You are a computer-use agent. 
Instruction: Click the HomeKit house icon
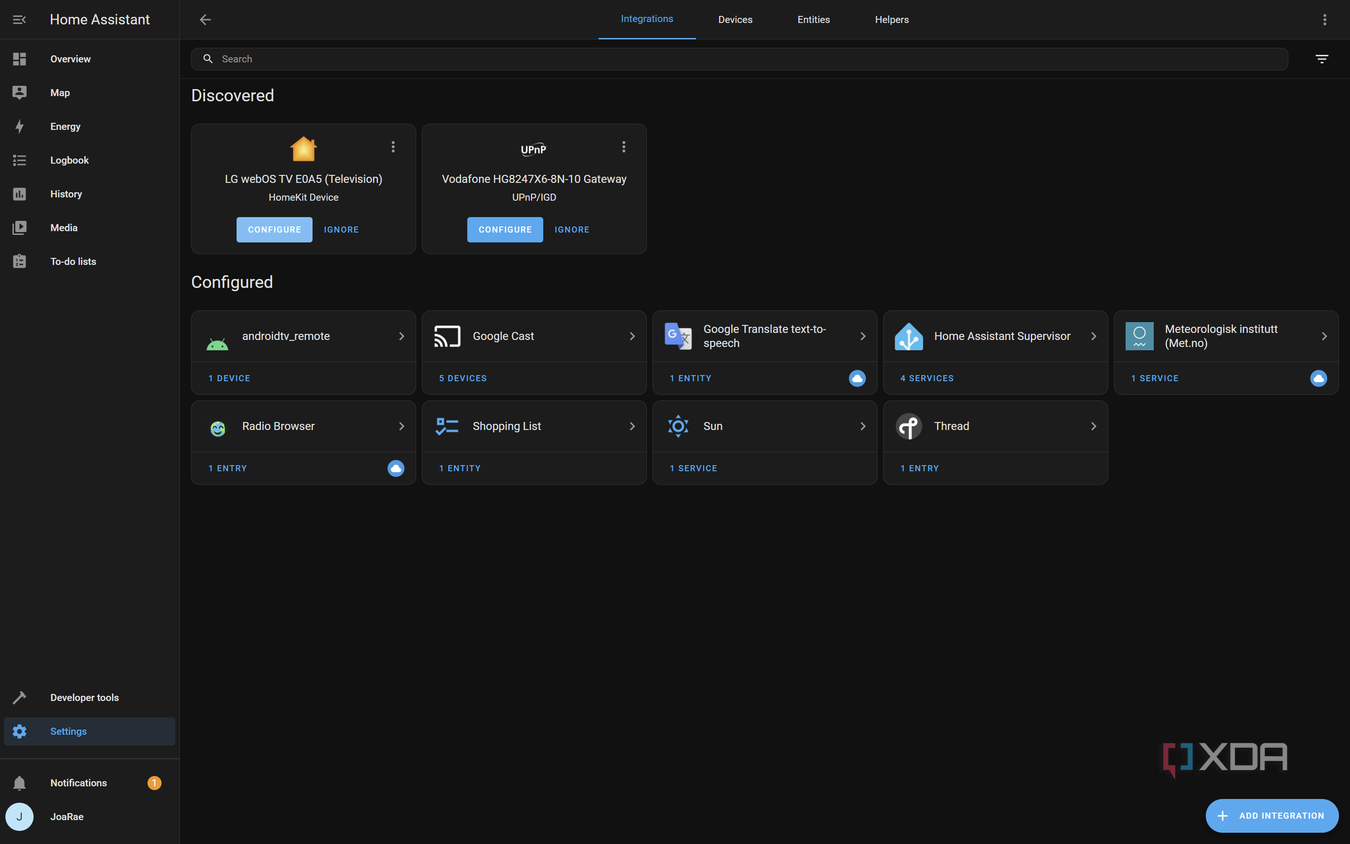point(303,149)
